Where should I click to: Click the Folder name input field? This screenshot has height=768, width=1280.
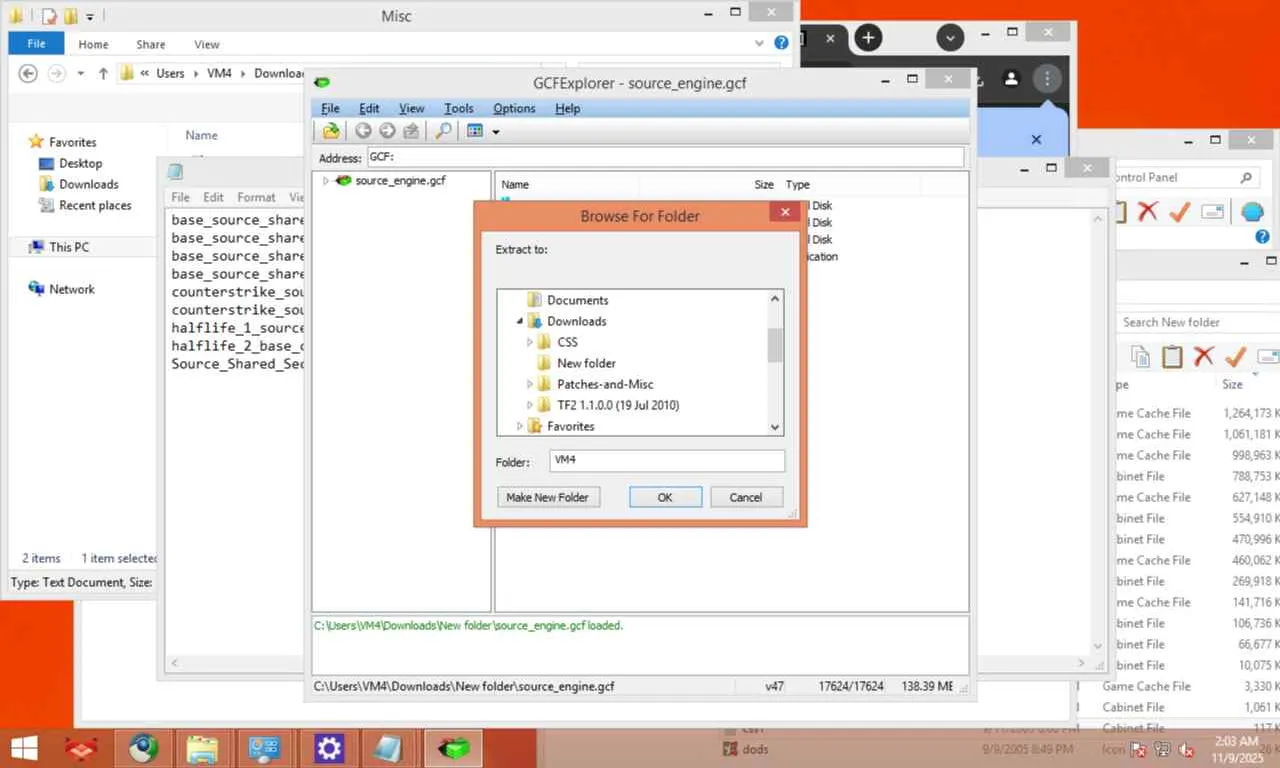pos(667,460)
